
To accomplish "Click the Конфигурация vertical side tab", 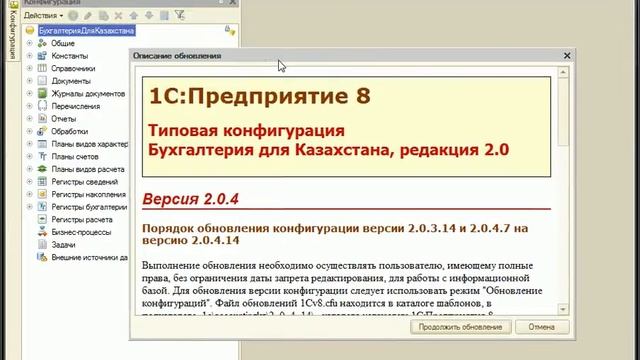I will click(x=13, y=31).
